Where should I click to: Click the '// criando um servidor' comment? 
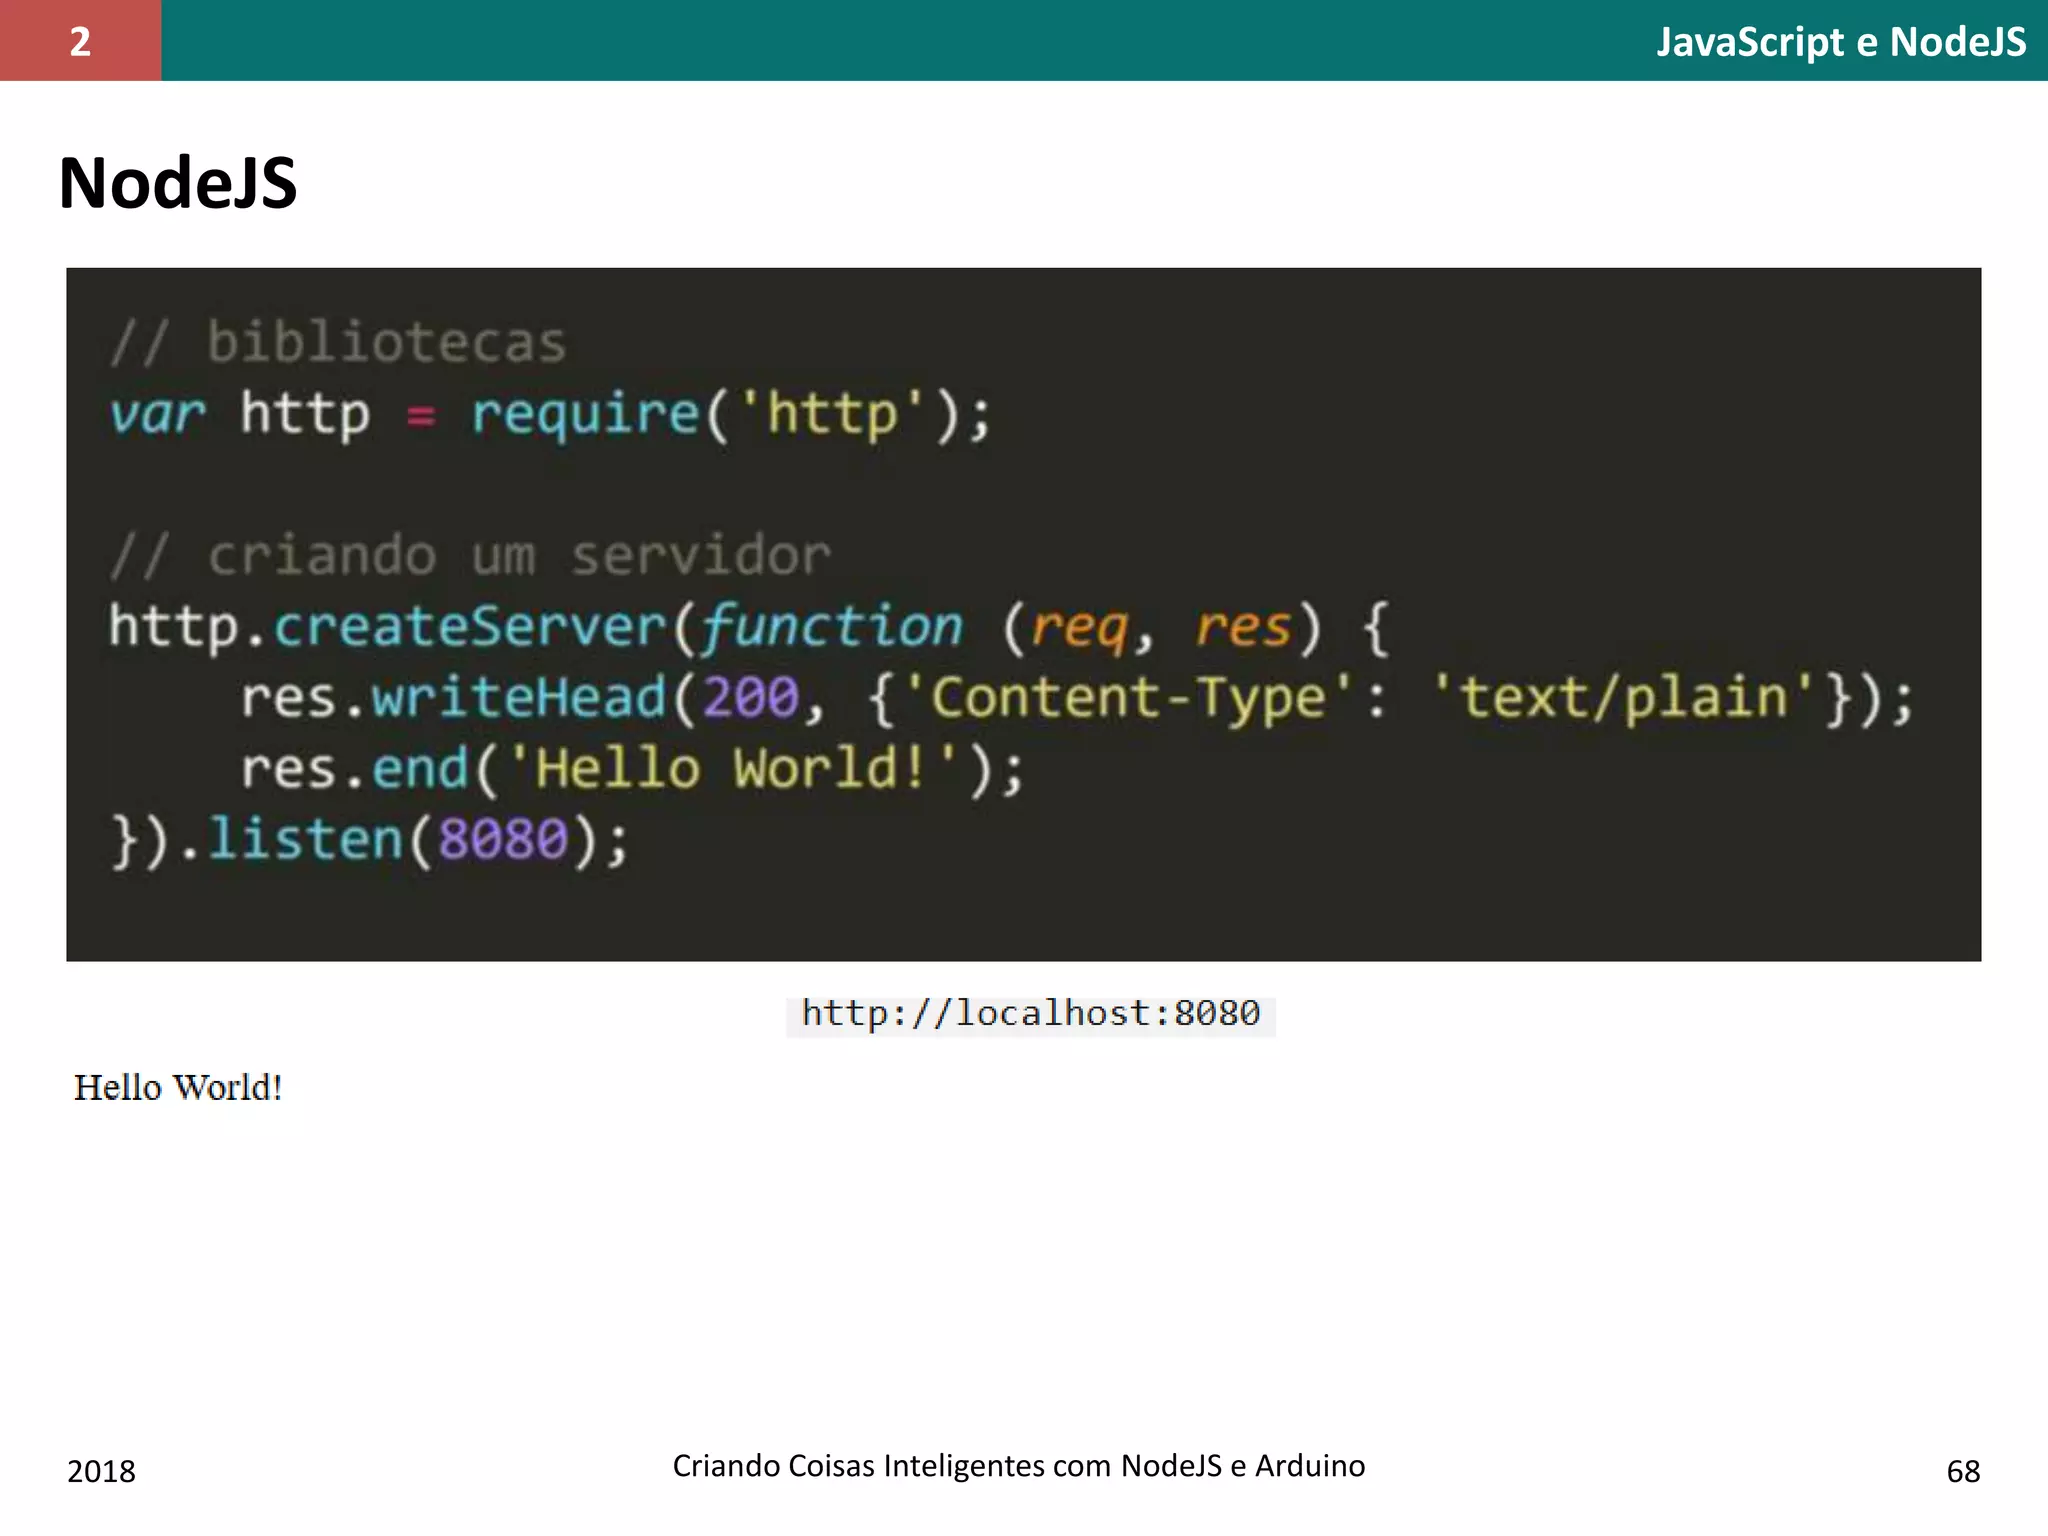[470, 554]
